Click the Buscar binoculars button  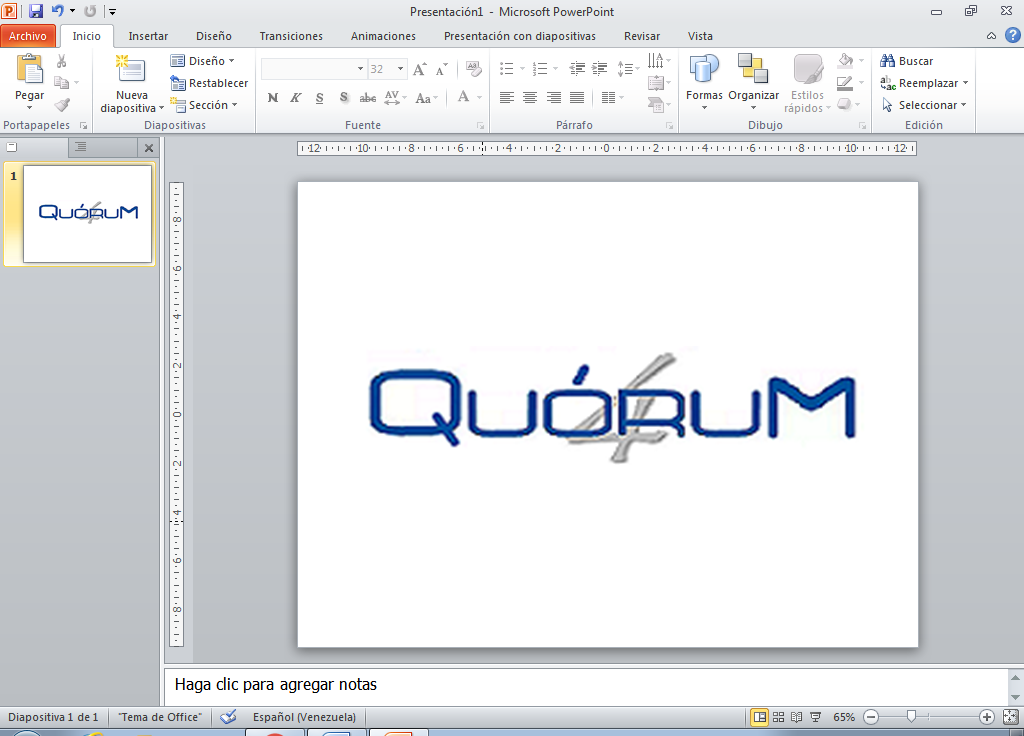(906, 61)
